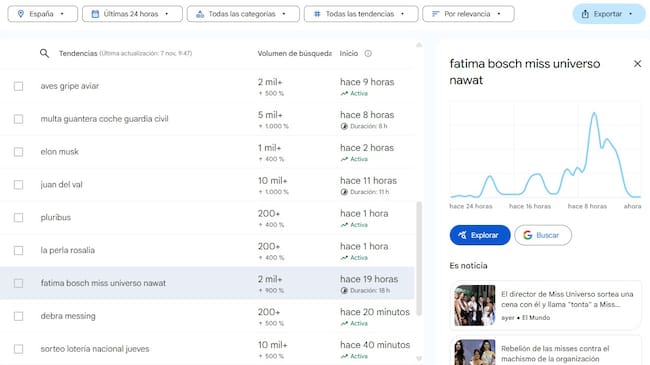Viewport: 650px width, 365px height.
Task: Click the scroll up arrow of the trends list
Action: (x=419, y=45)
